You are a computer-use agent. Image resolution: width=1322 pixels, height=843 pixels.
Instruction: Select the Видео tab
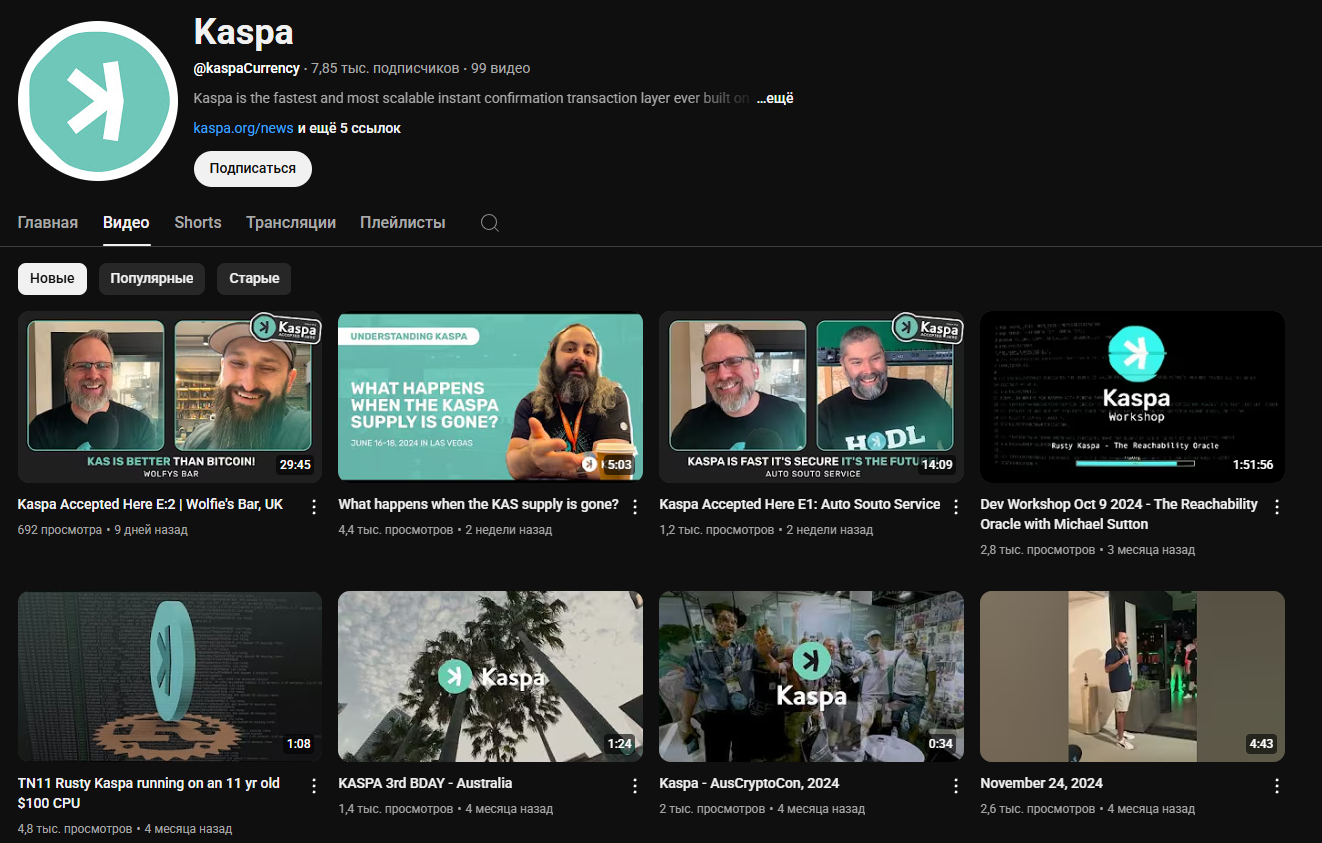tap(126, 223)
